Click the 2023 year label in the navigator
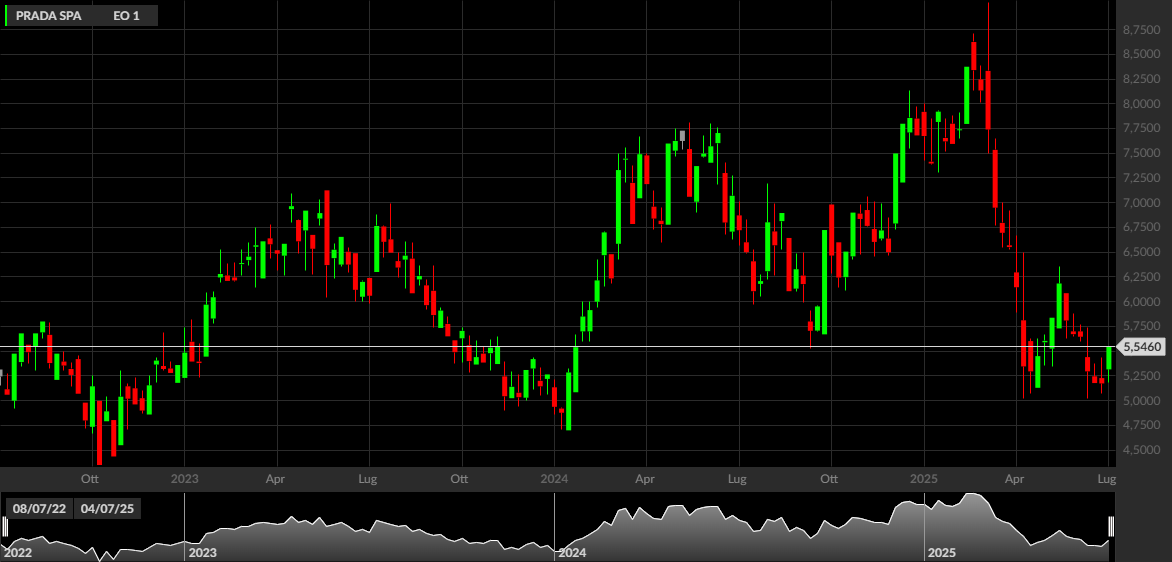The height and width of the screenshot is (562, 1172). click(203, 553)
